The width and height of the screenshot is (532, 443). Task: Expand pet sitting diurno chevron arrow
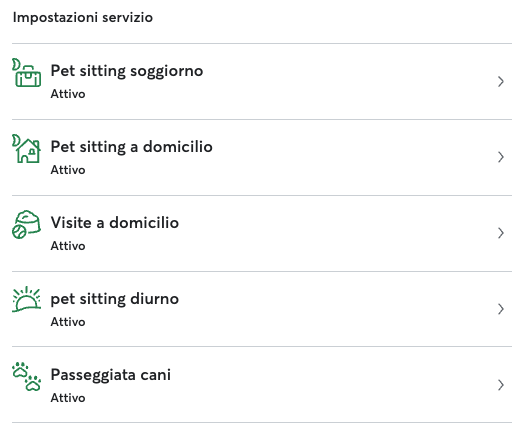(x=500, y=309)
